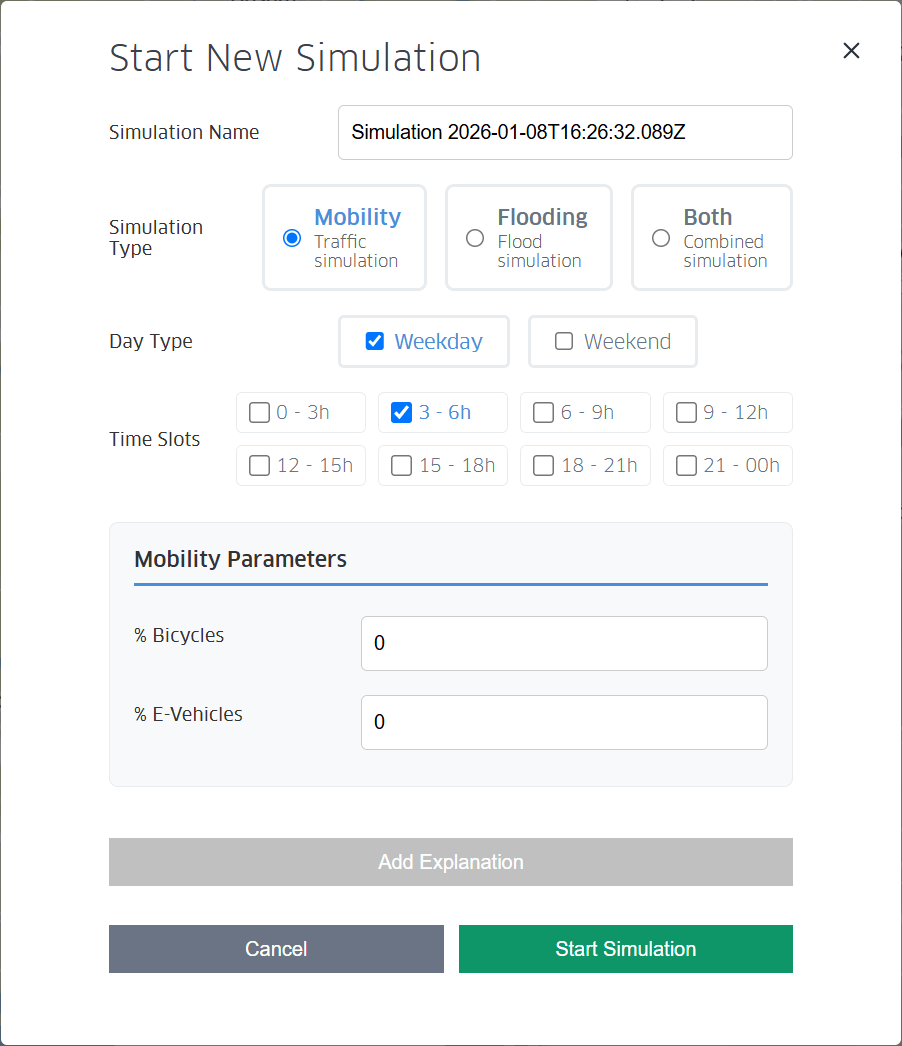Check the 0 - 3h time slot

tap(259, 413)
